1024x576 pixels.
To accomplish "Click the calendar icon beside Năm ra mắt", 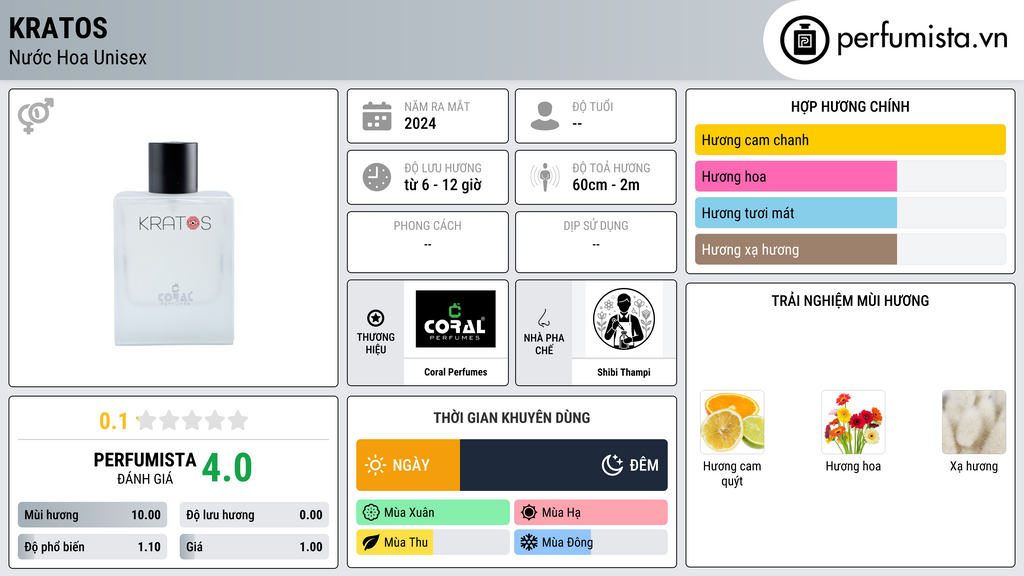I will click(377, 116).
